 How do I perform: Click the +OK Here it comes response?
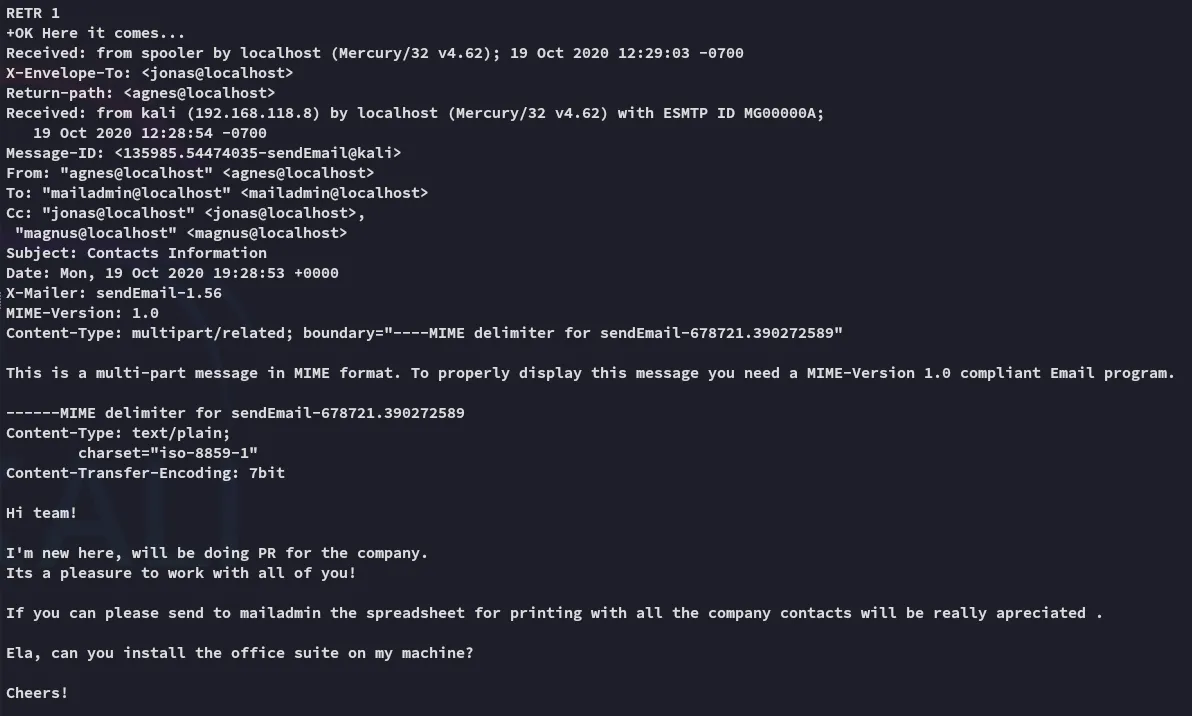[96, 33]
